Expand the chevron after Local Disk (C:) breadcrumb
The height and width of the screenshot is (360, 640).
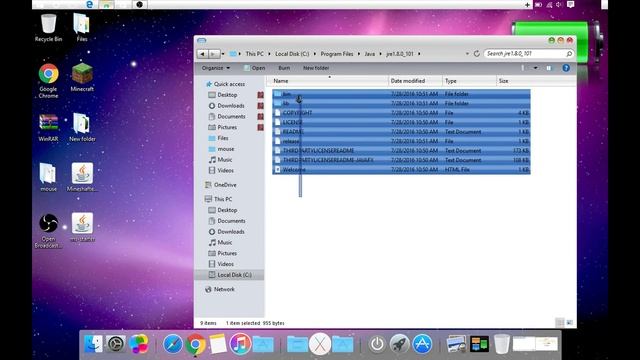click(314, 54)
